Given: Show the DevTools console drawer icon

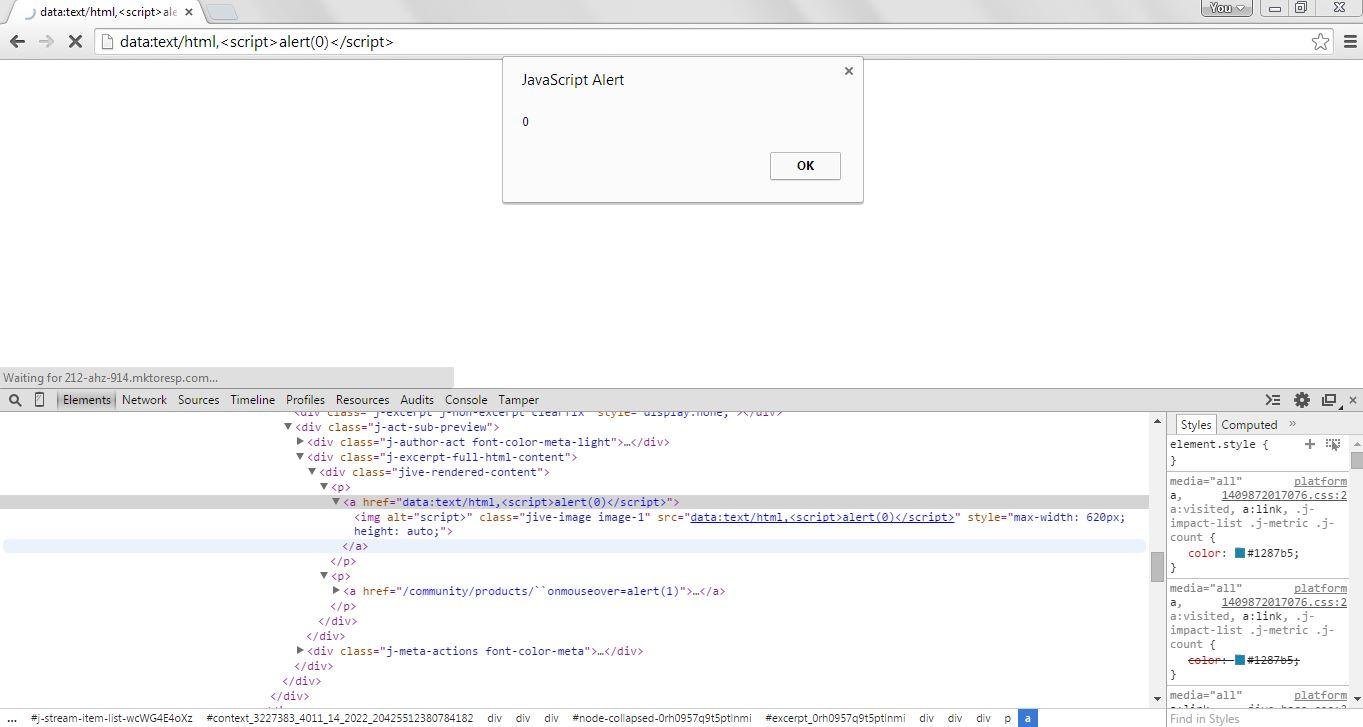Looking at the screenshot, I should pos(1273,400).
